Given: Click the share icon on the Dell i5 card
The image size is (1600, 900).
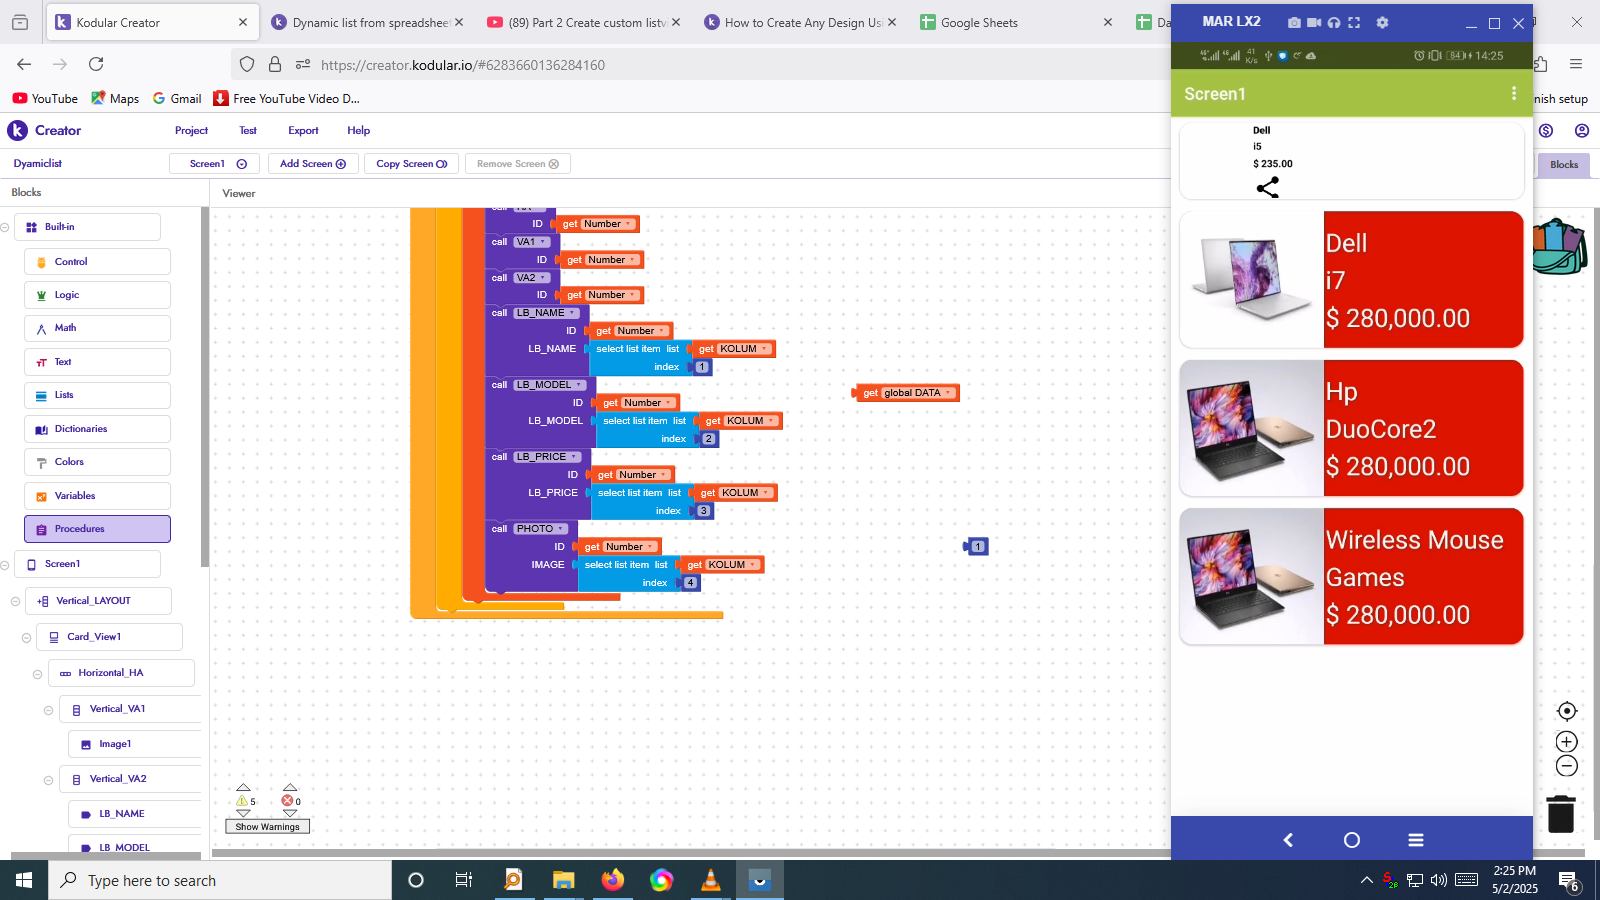Looking at the screenshot, I should 1267,187.
